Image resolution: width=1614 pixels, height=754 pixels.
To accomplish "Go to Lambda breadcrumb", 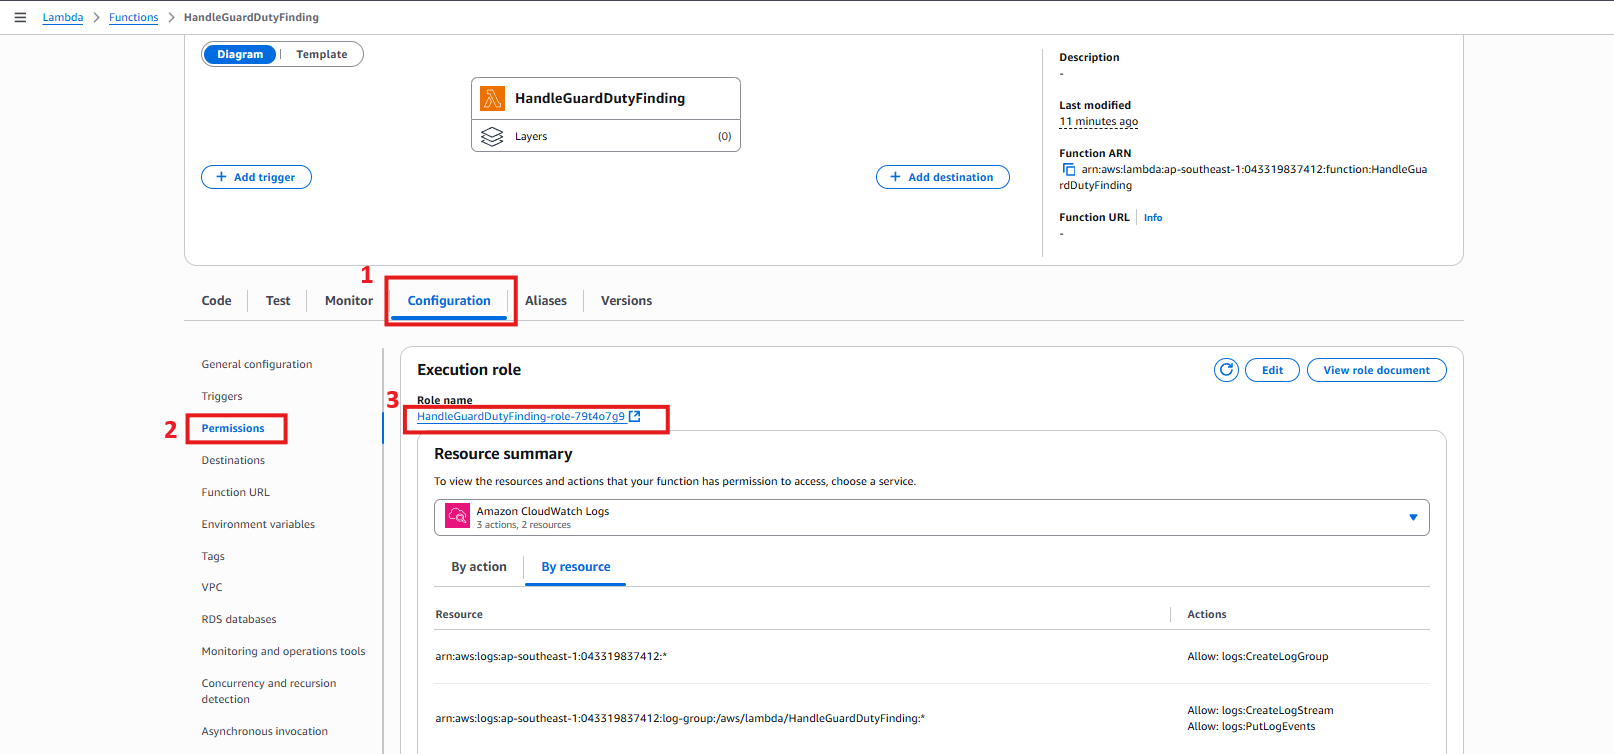I will pos(63,17).
